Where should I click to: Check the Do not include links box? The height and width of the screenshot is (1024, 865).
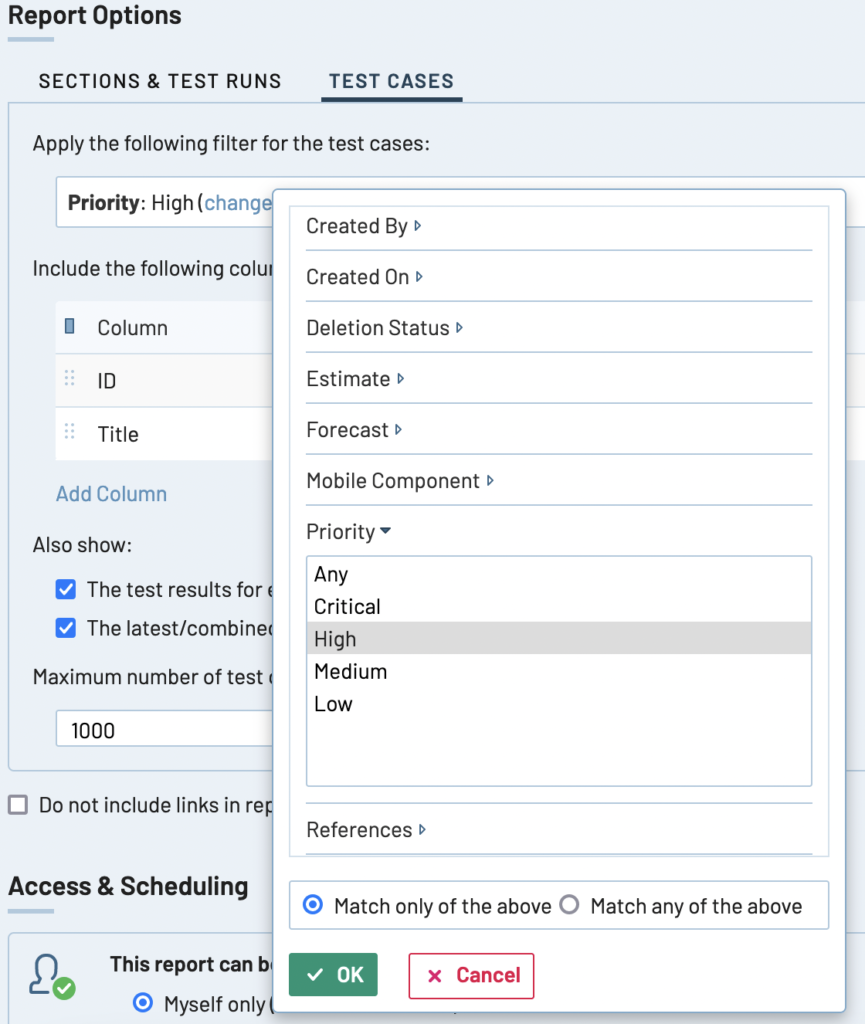[x=18, y=805]
